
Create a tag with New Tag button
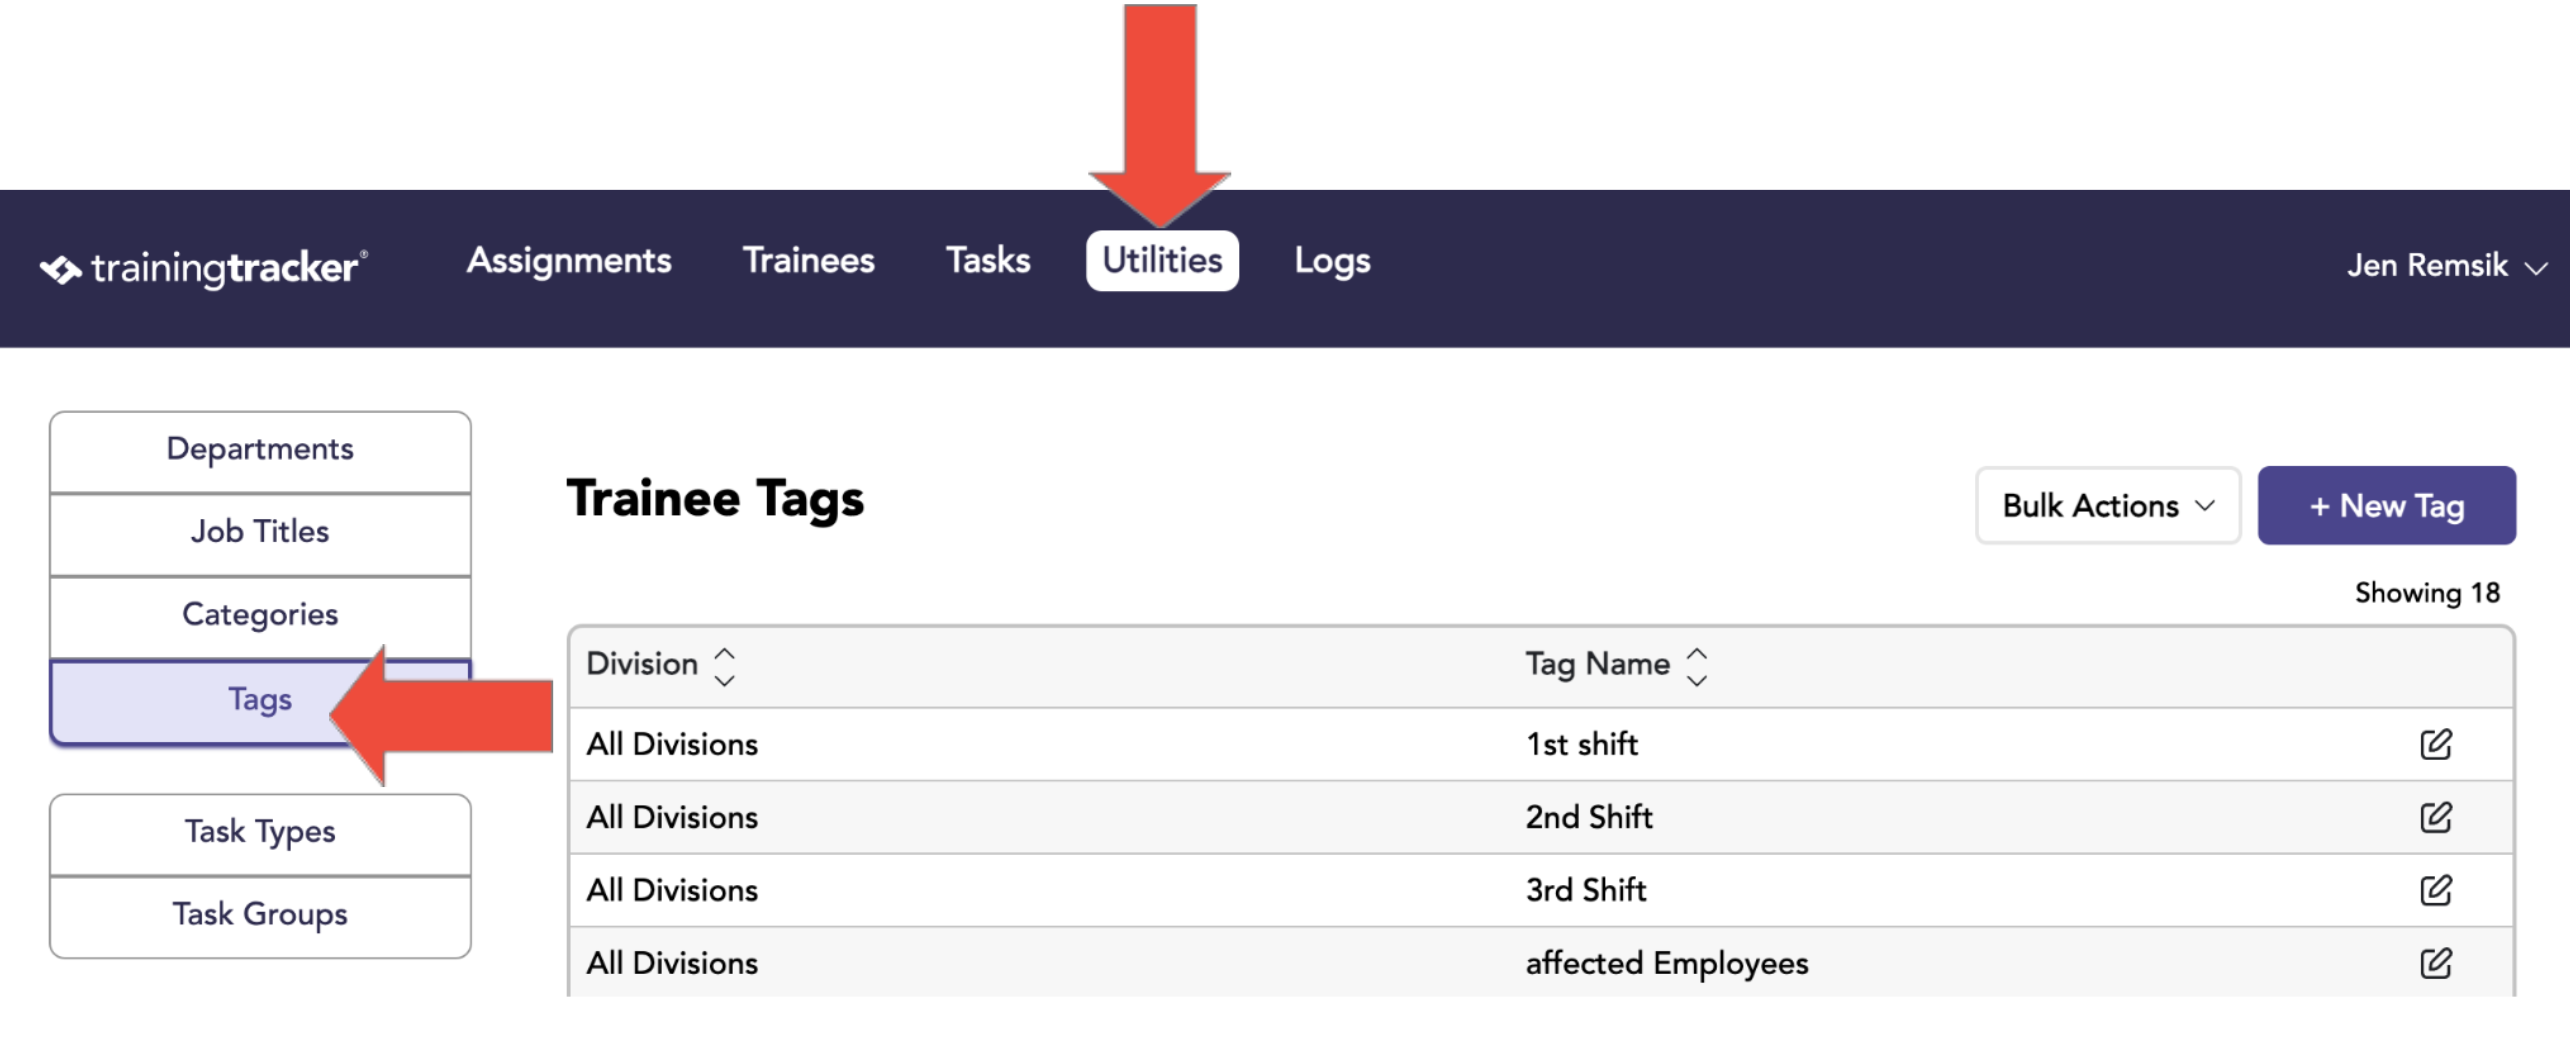2386,506
